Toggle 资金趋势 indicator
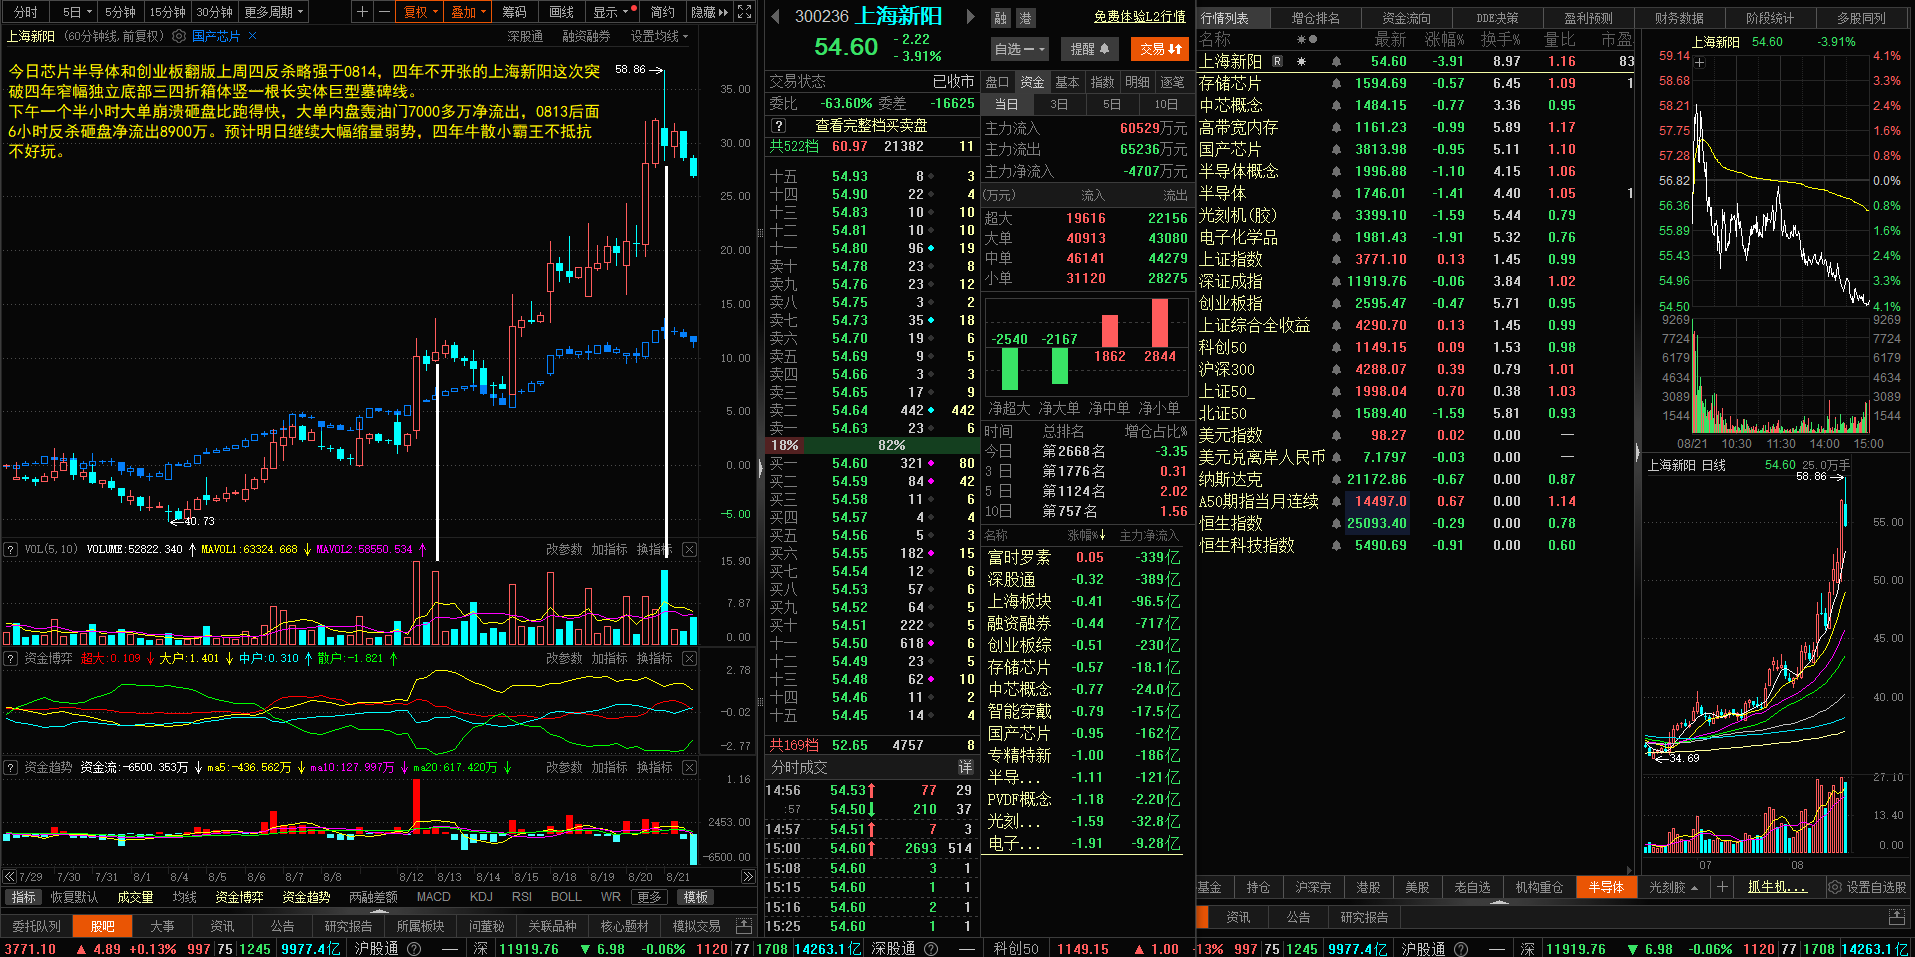Screen dimensions: 1915x957 point(306,897)
